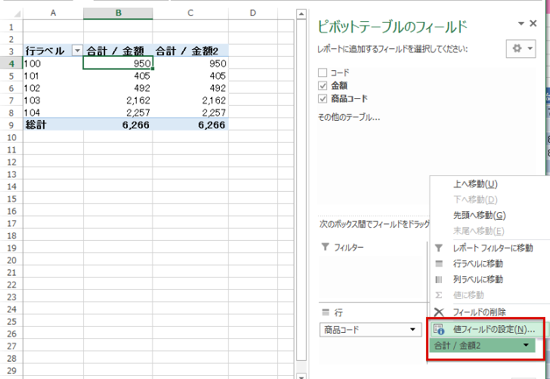Click row label cell 101
This screenshot has width=550, height=379.
coord(53,76)
